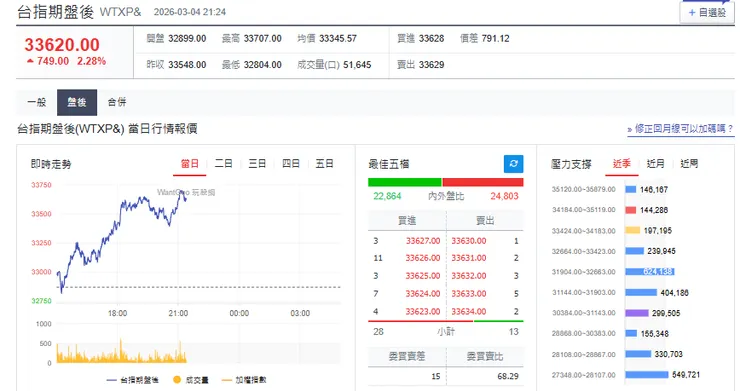Select 近季 in 壓力支撐 panel
Viewport: 740px width, 391px height.
[x=622, y=164]
